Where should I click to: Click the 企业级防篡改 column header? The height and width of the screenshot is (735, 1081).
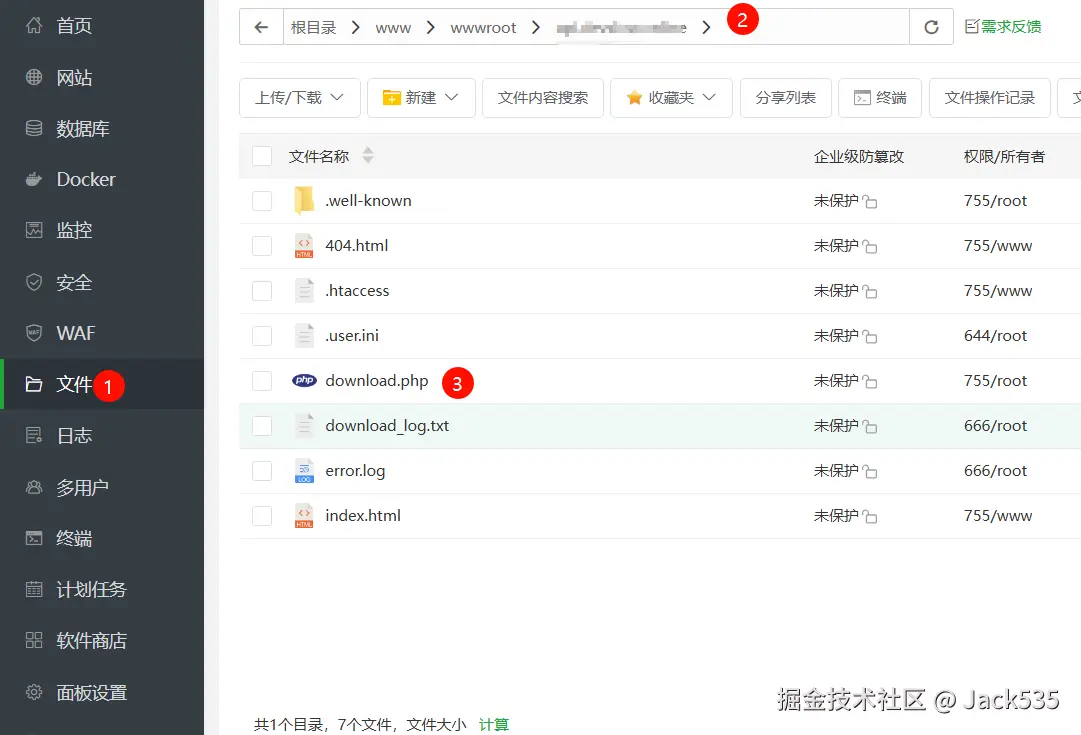click(x=858, y=157)
